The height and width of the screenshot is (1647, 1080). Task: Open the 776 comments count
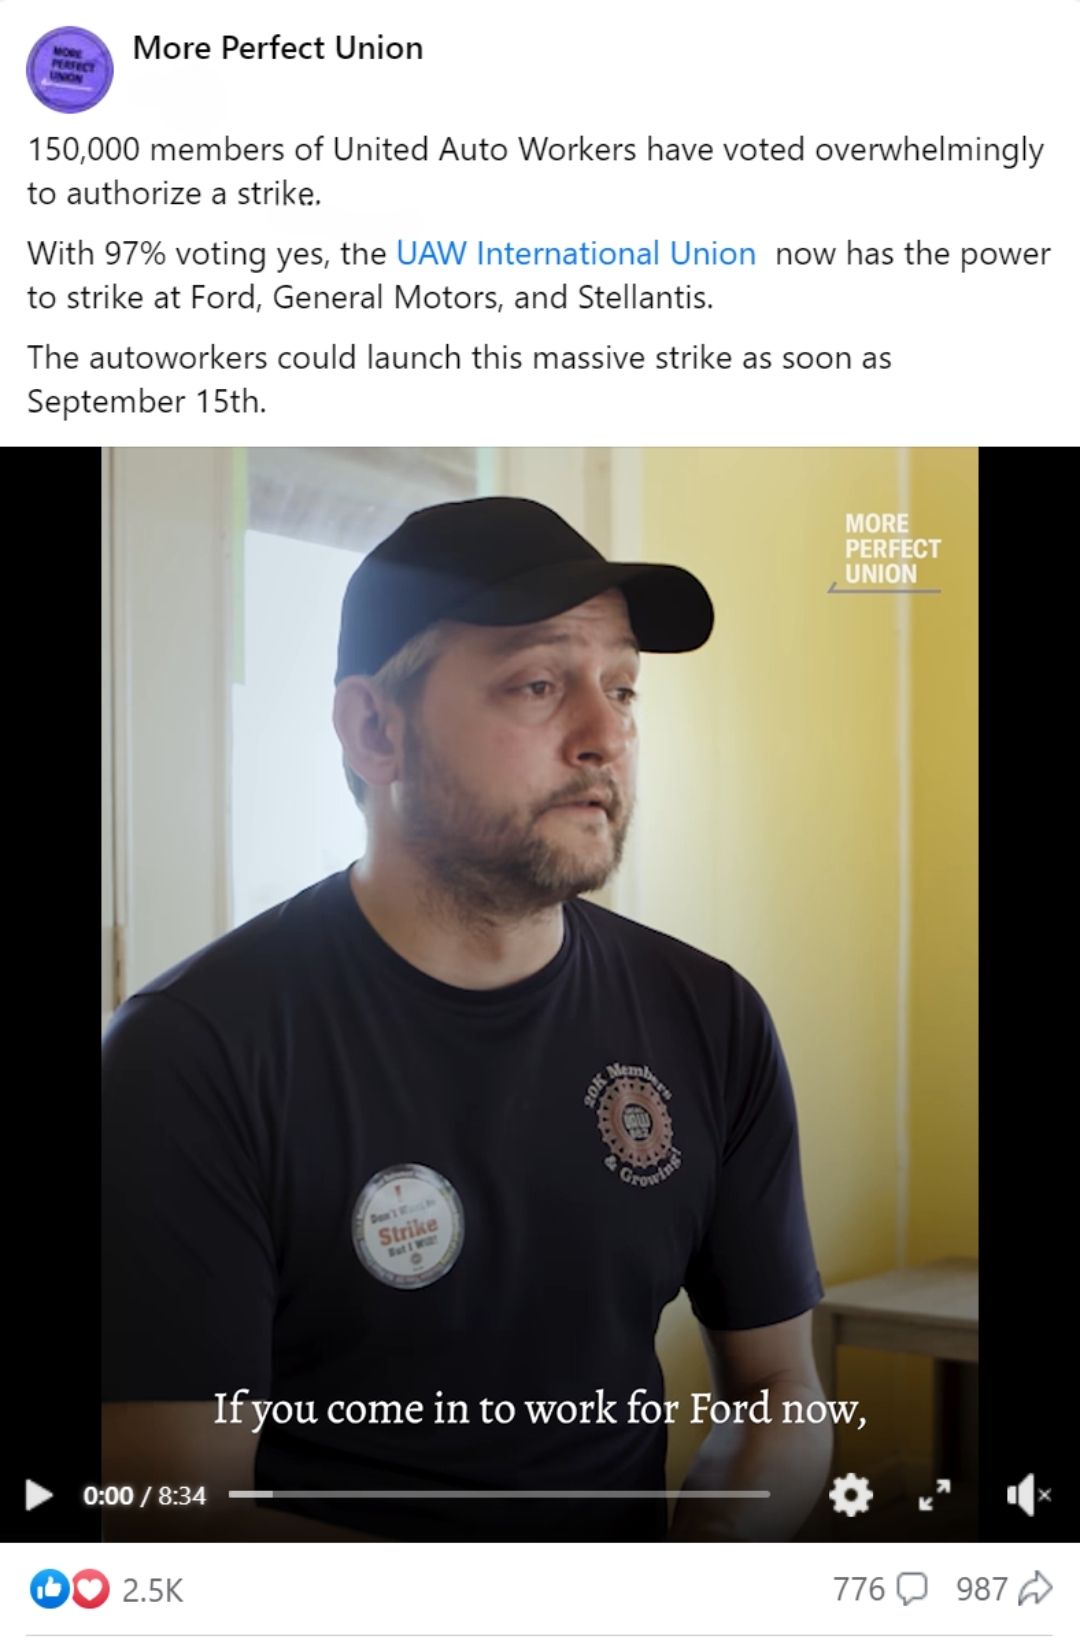coord(859,1588)
